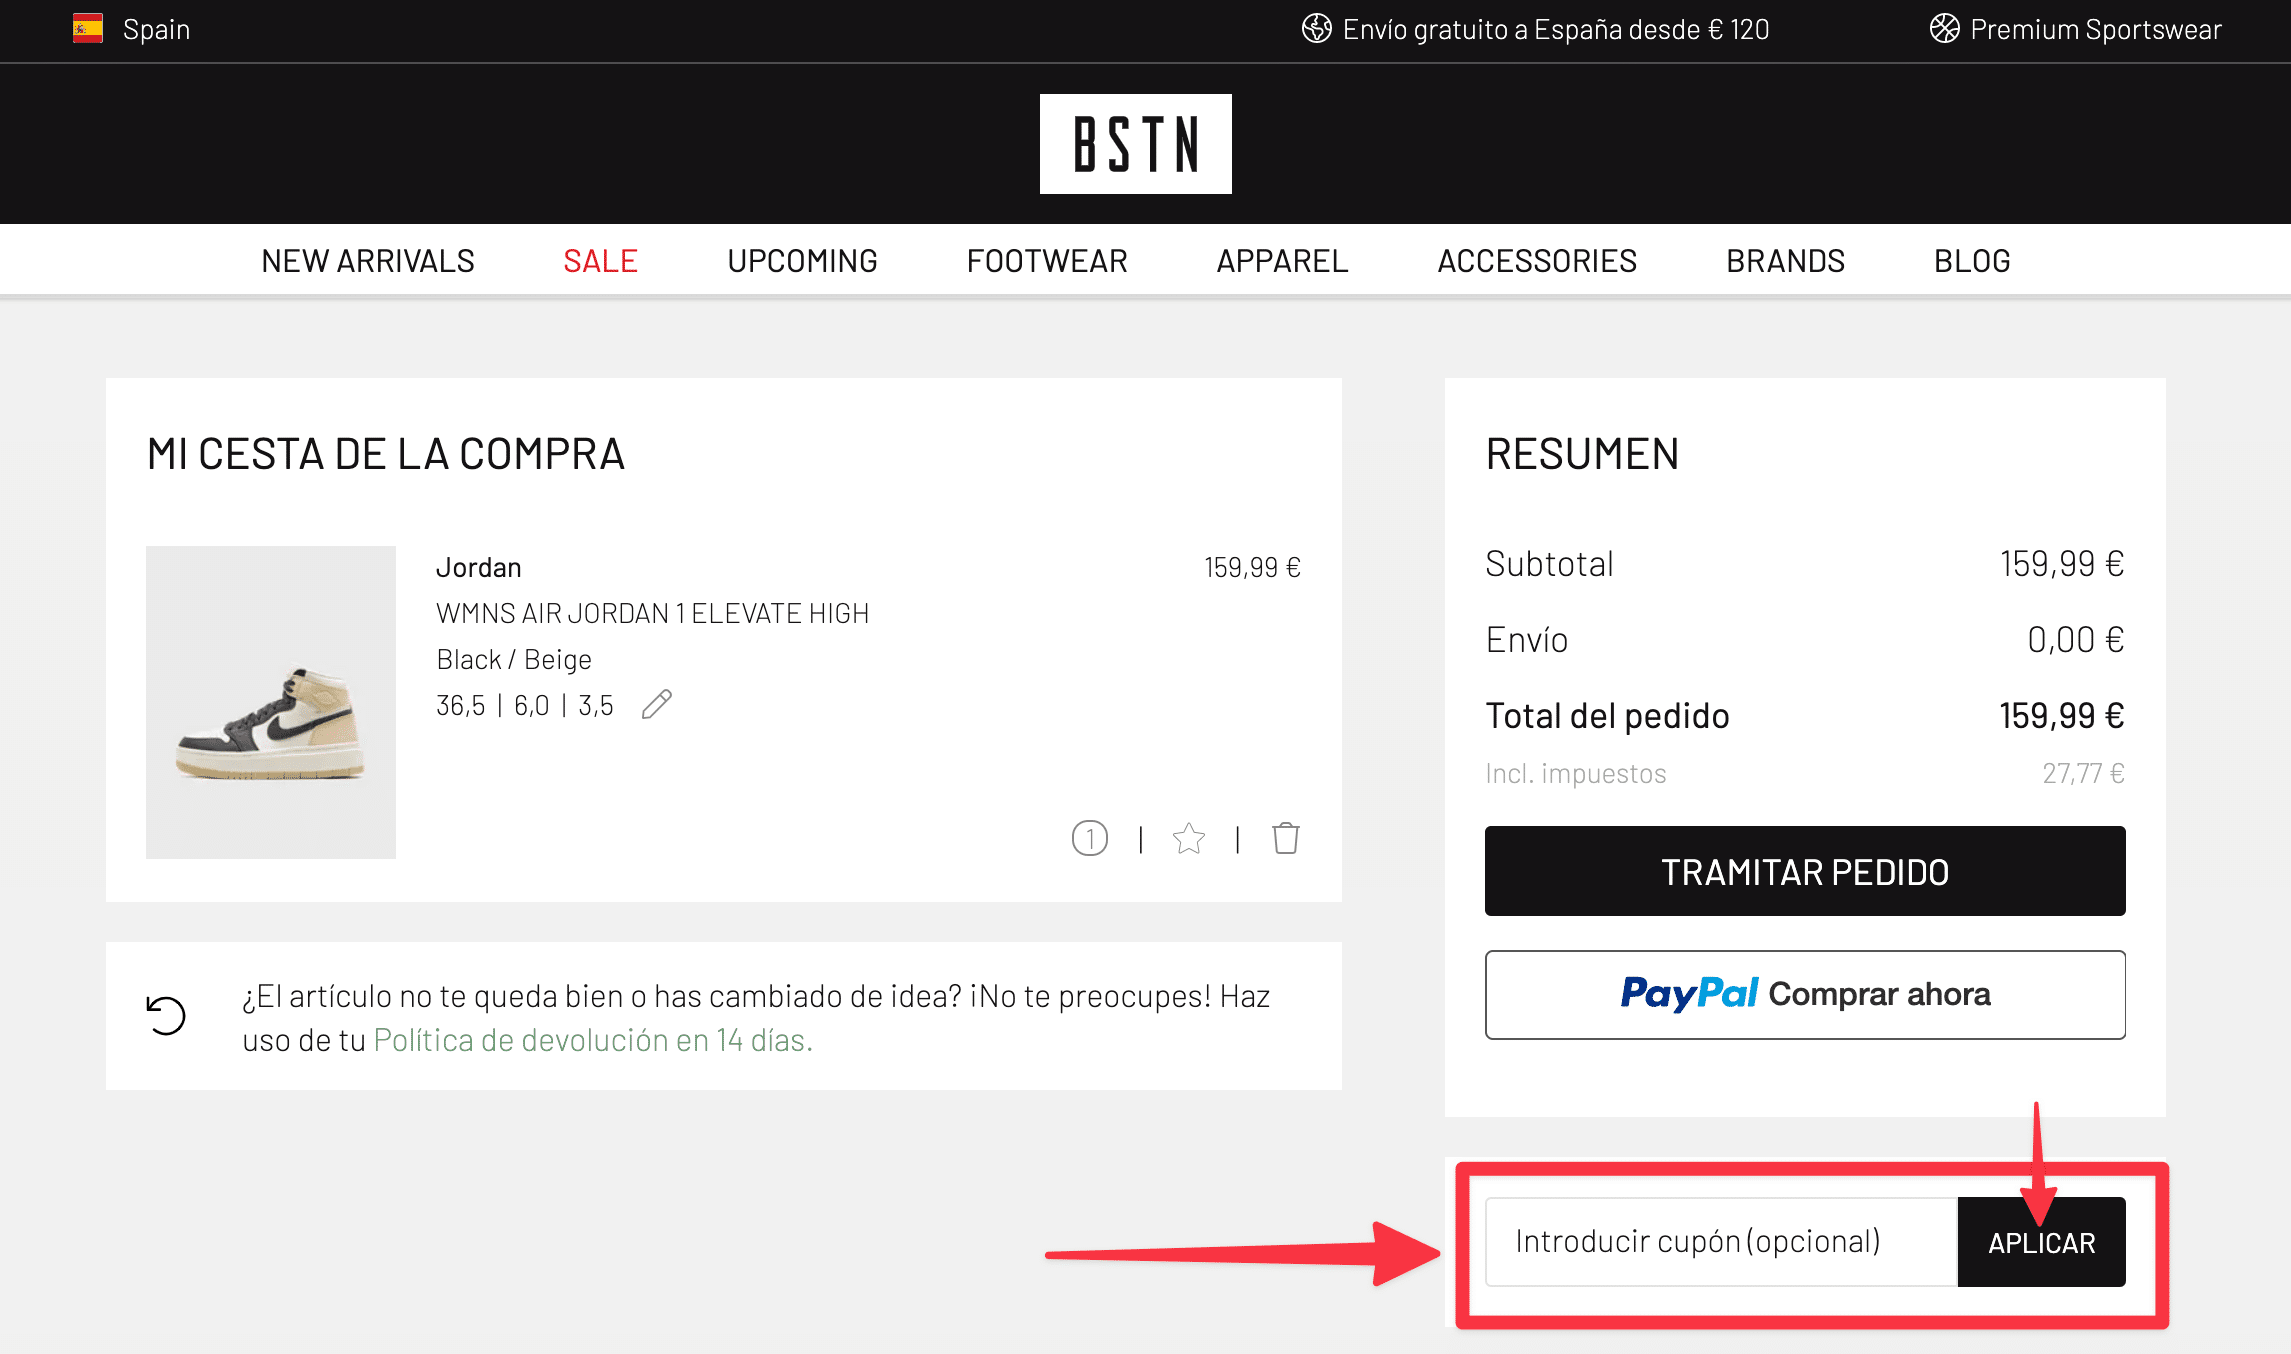Add the sneakers to wishlist via star icon
This screenshot has height=1354, width=2291.
point(1188,839)
